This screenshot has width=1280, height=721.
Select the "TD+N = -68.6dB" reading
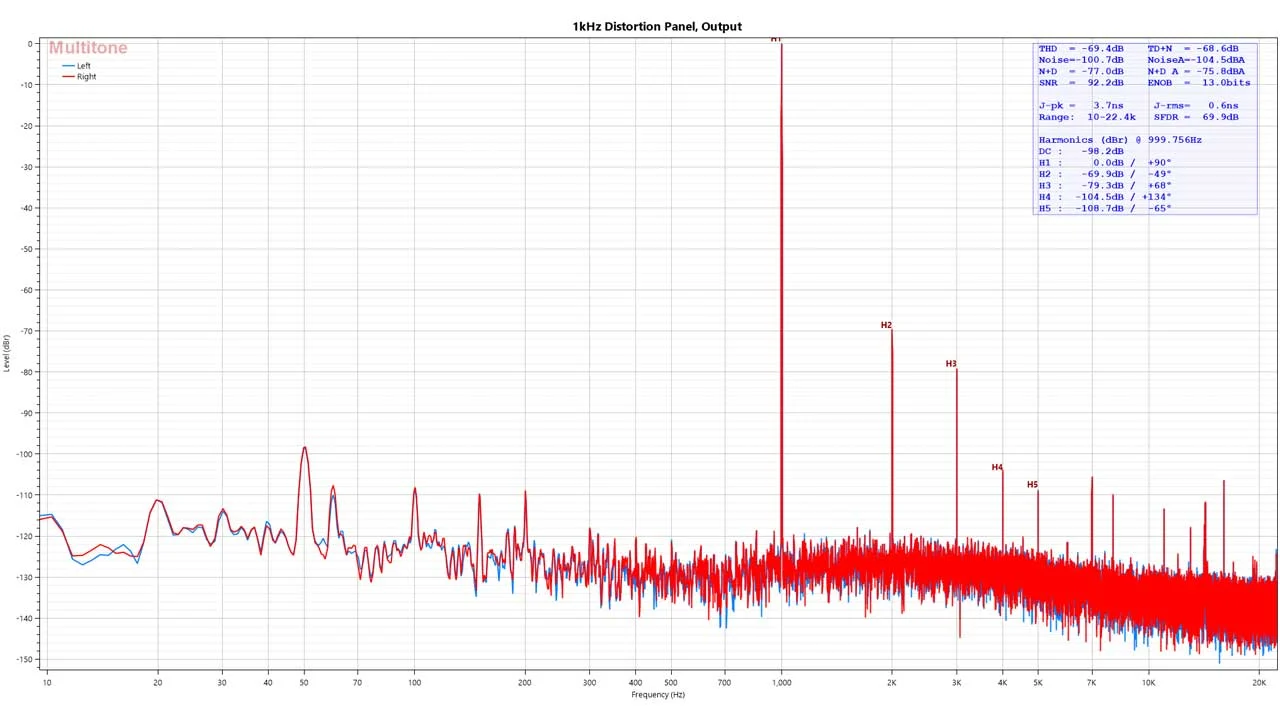(x=1193, y=49)
